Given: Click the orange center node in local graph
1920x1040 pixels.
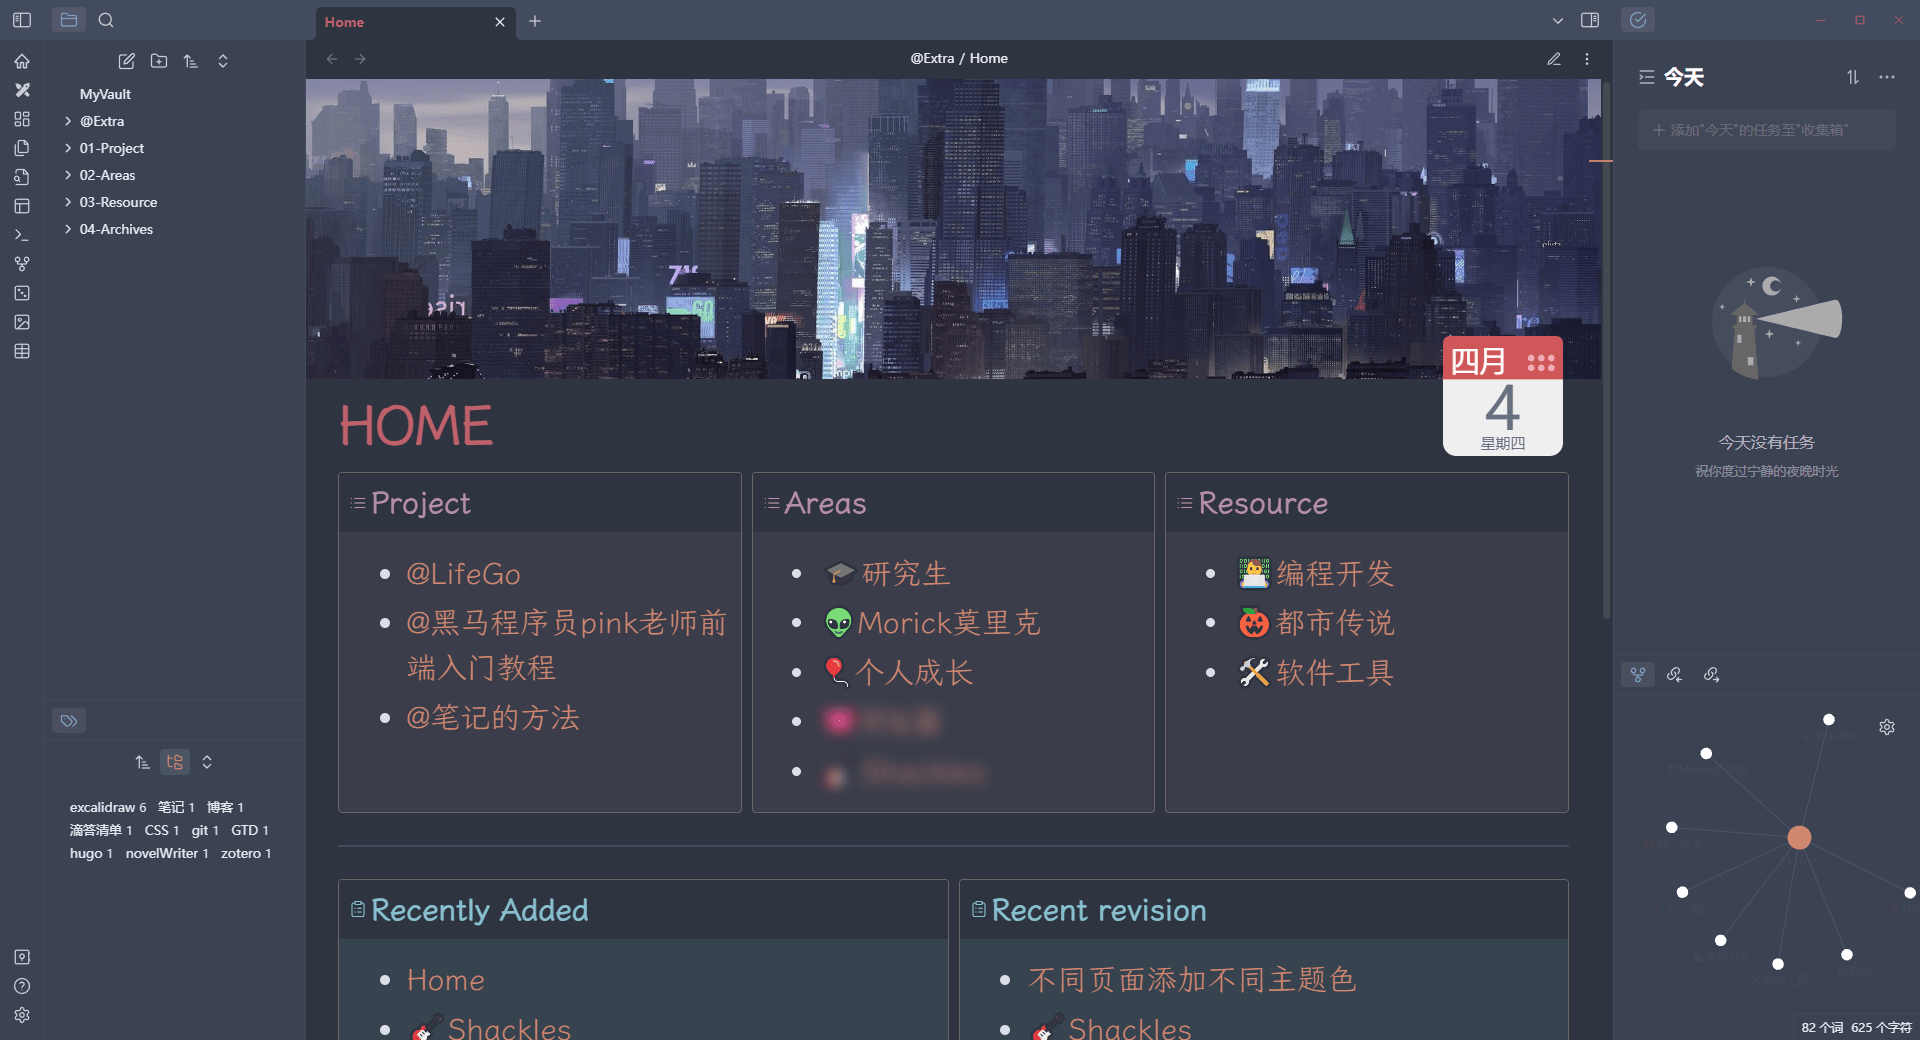Looking at the screenshot, I should [1799, 837].
